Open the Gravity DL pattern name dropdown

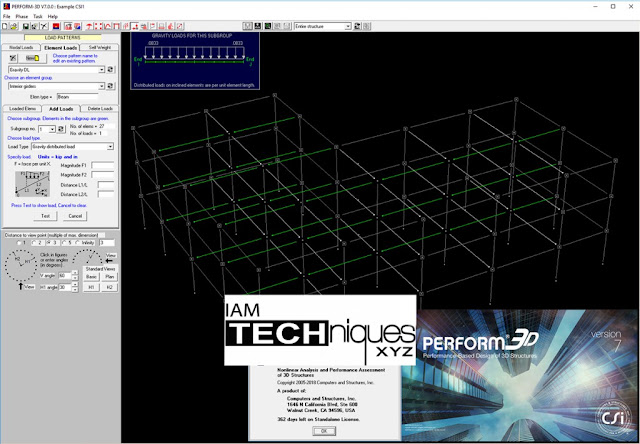click(102, 70)
